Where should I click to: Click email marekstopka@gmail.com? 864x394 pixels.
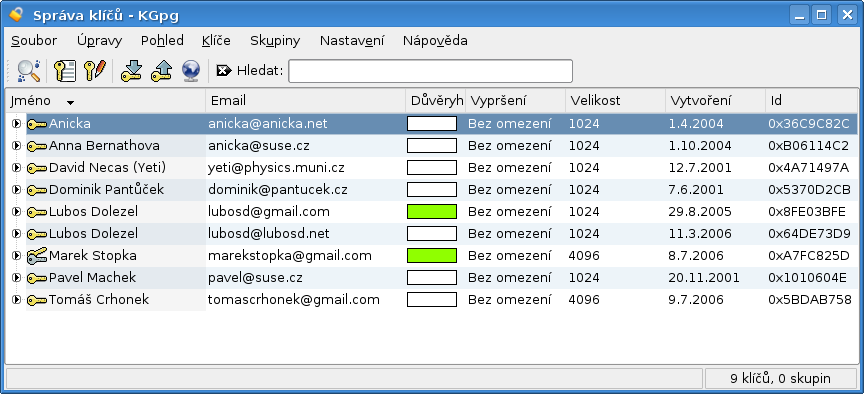pos(290,256)
